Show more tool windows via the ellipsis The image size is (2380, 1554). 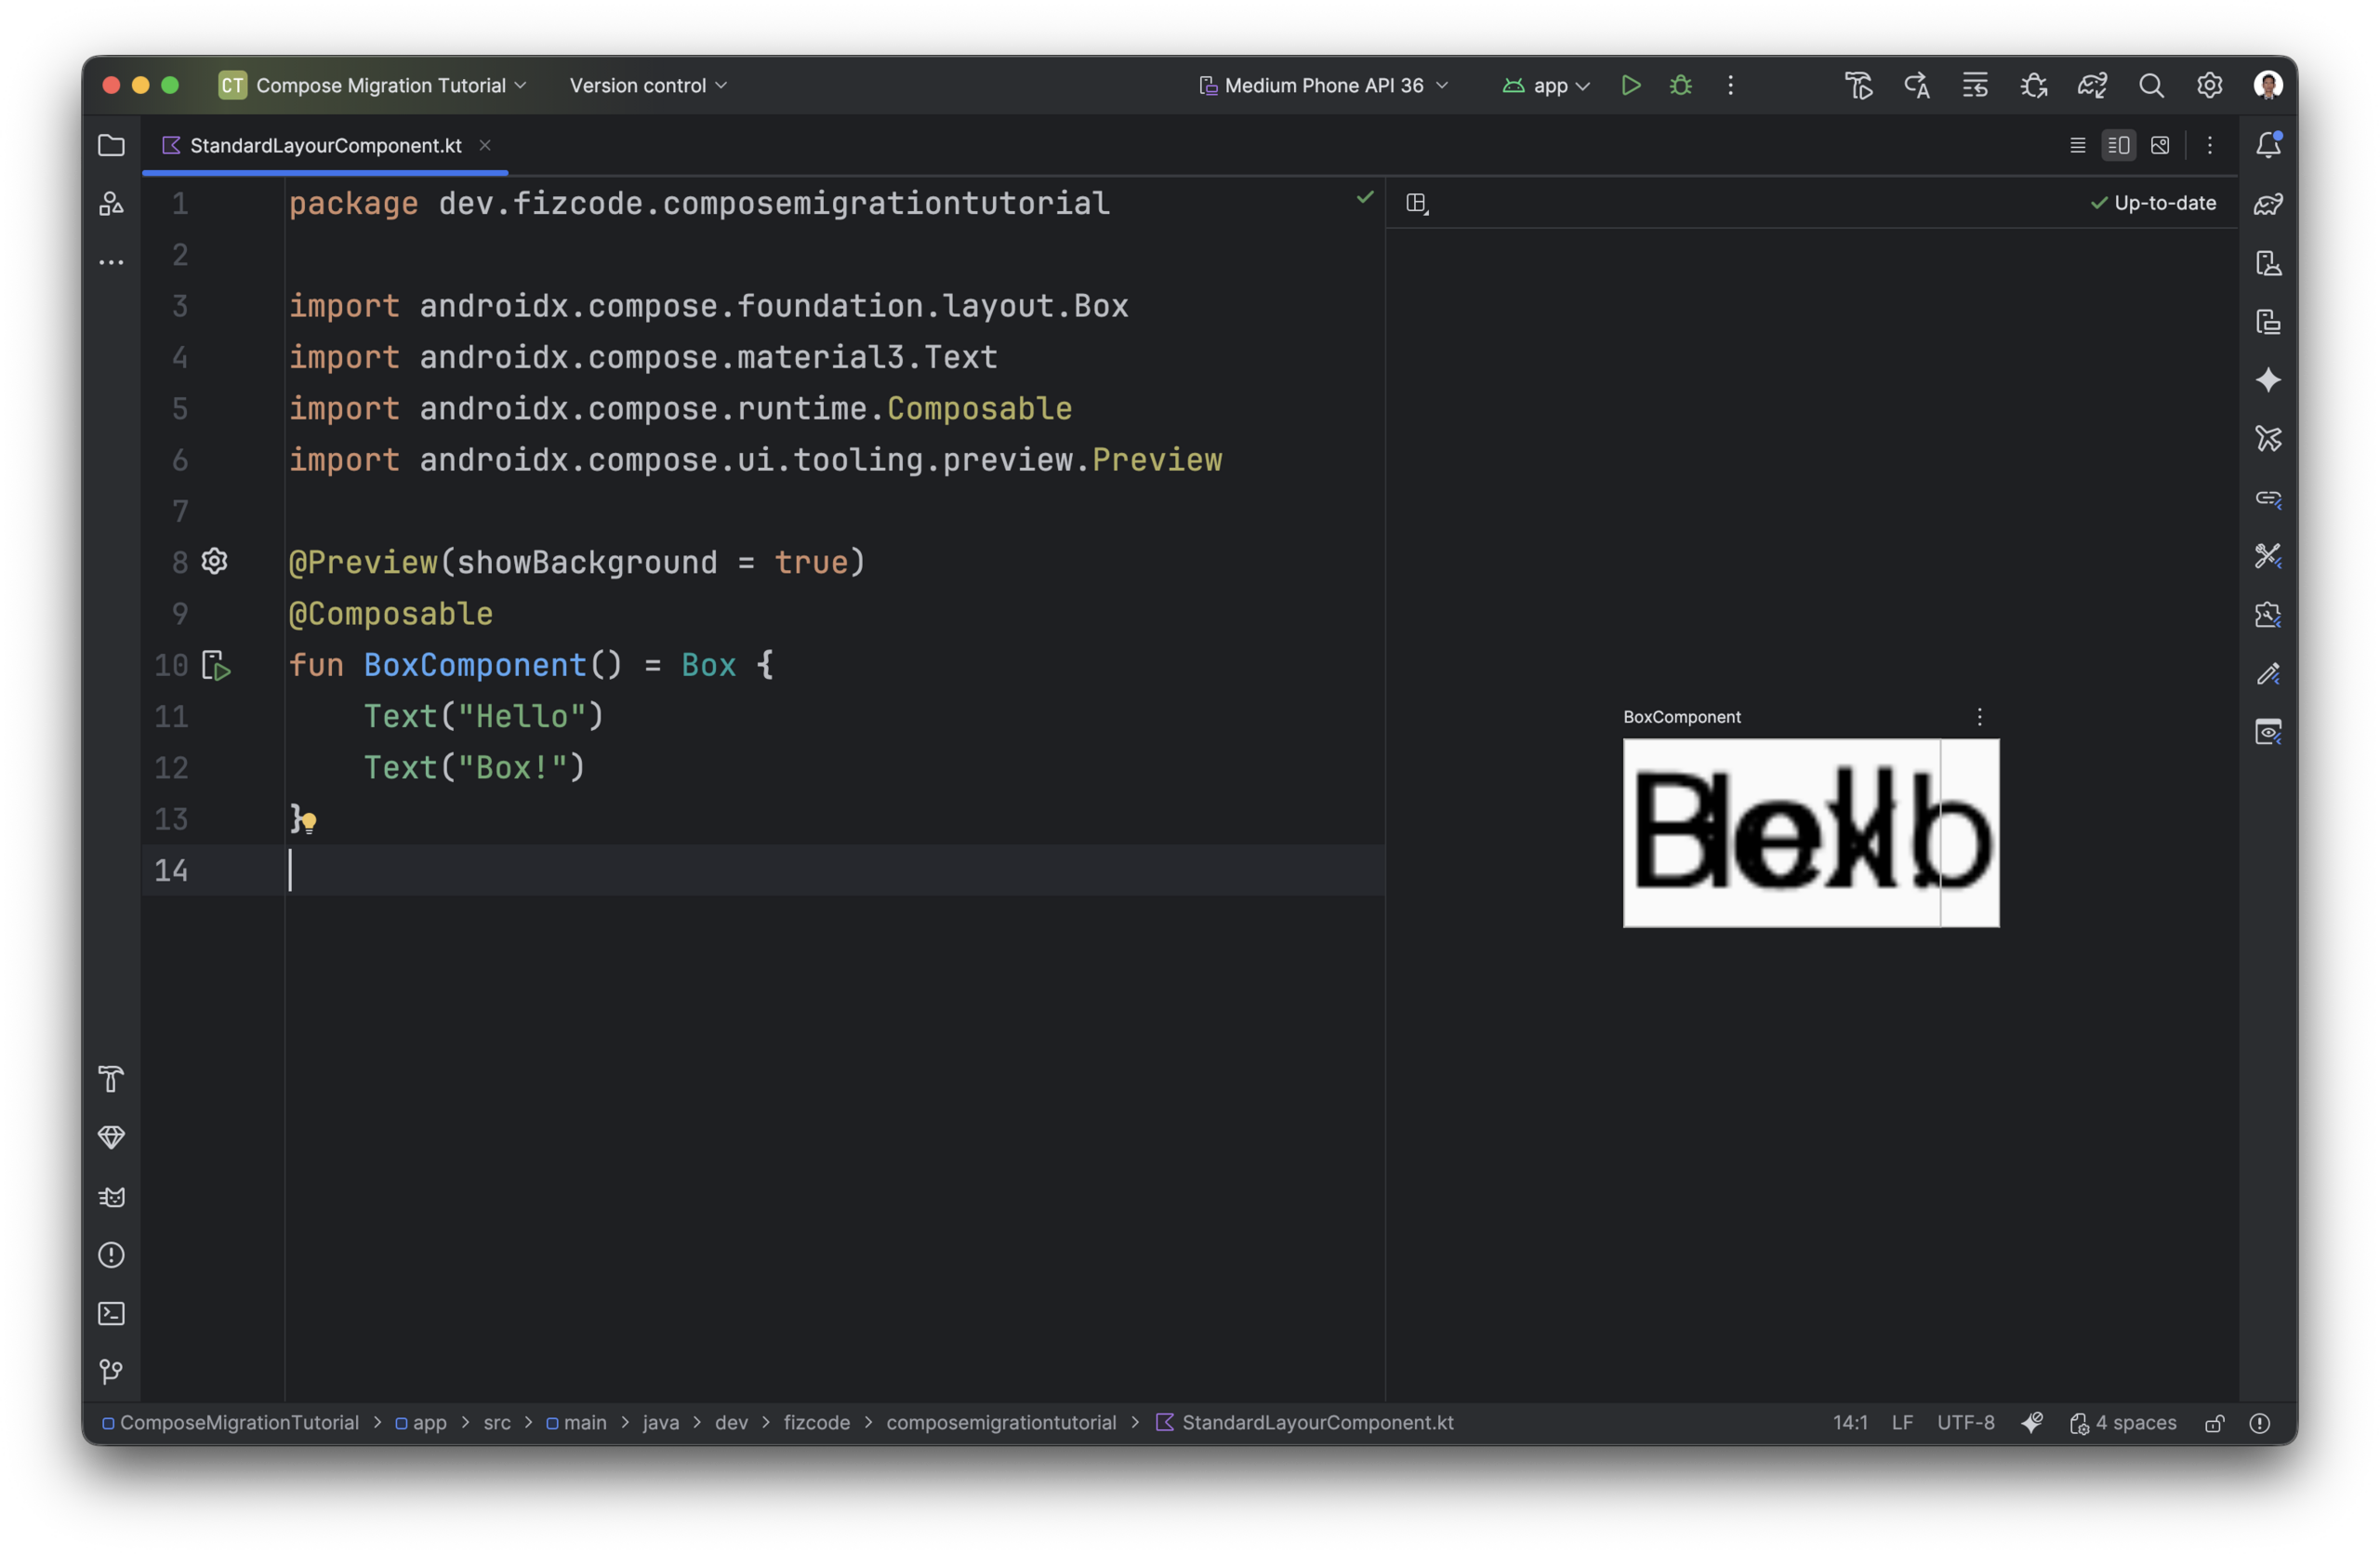click(x=111, y=262)
